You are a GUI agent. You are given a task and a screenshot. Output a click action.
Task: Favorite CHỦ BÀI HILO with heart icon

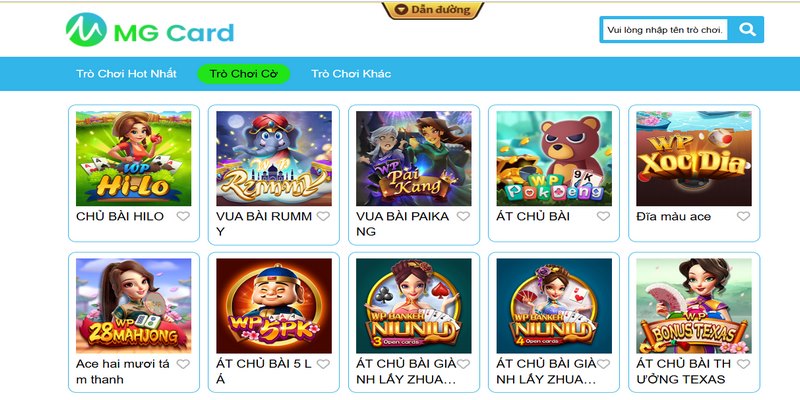[x=183, y=216]
